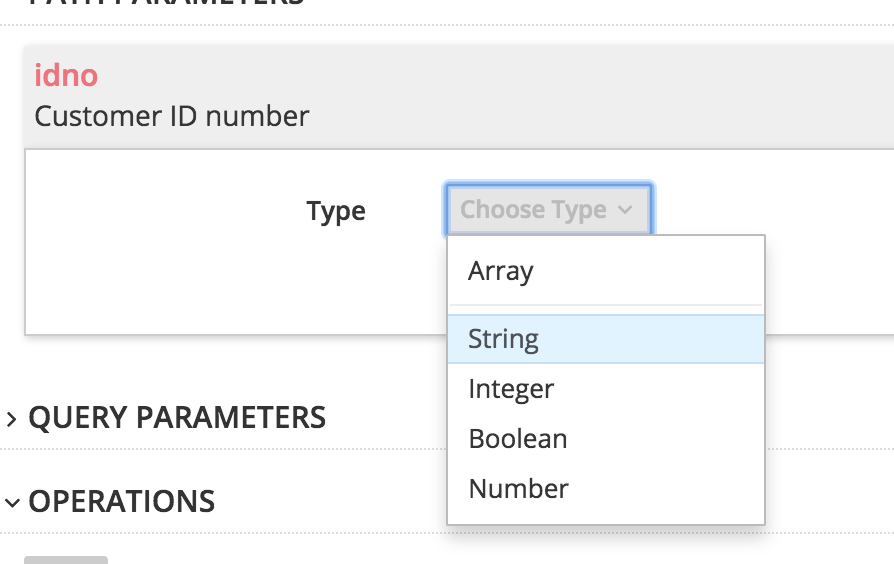Choose String as the parameter type
894x564 pixels.
click(x=504, y=339)
